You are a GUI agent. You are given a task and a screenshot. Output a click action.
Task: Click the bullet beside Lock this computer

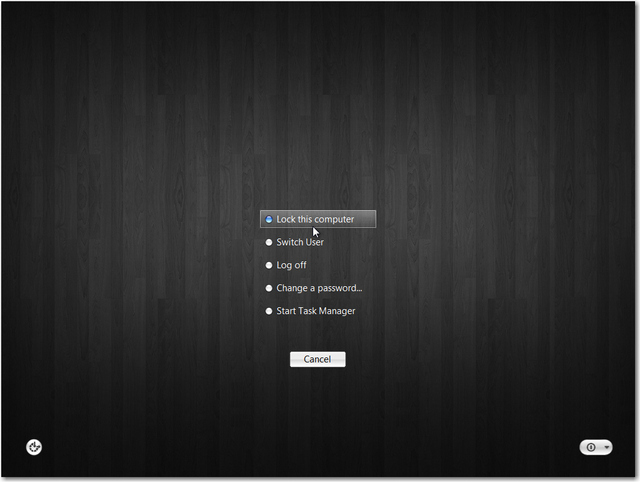tap(269, 220)
